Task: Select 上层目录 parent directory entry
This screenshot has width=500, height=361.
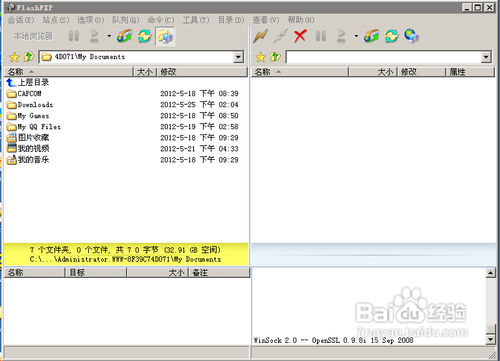Action: pyautogui.click(x=28, y=82)
